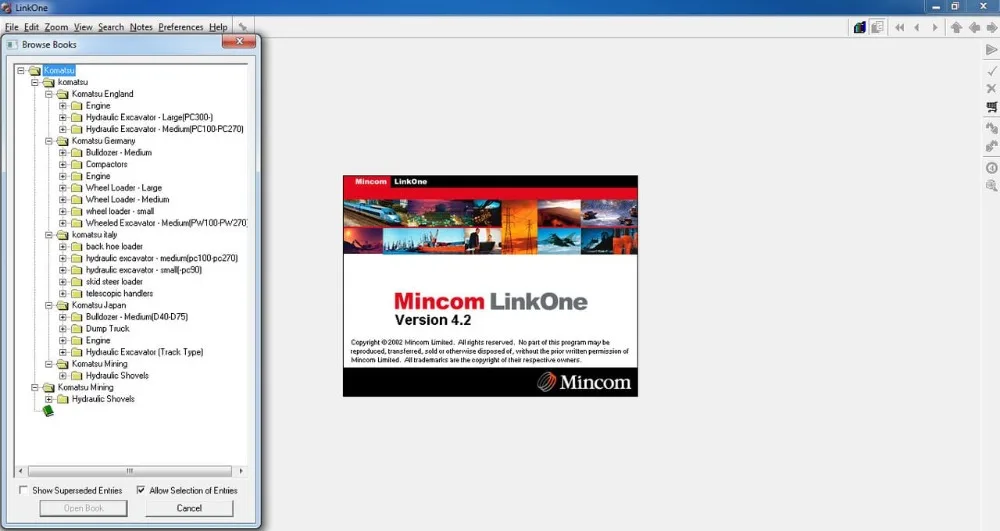
Task: Select the green book icon at tree bottom
Action: 48,411
